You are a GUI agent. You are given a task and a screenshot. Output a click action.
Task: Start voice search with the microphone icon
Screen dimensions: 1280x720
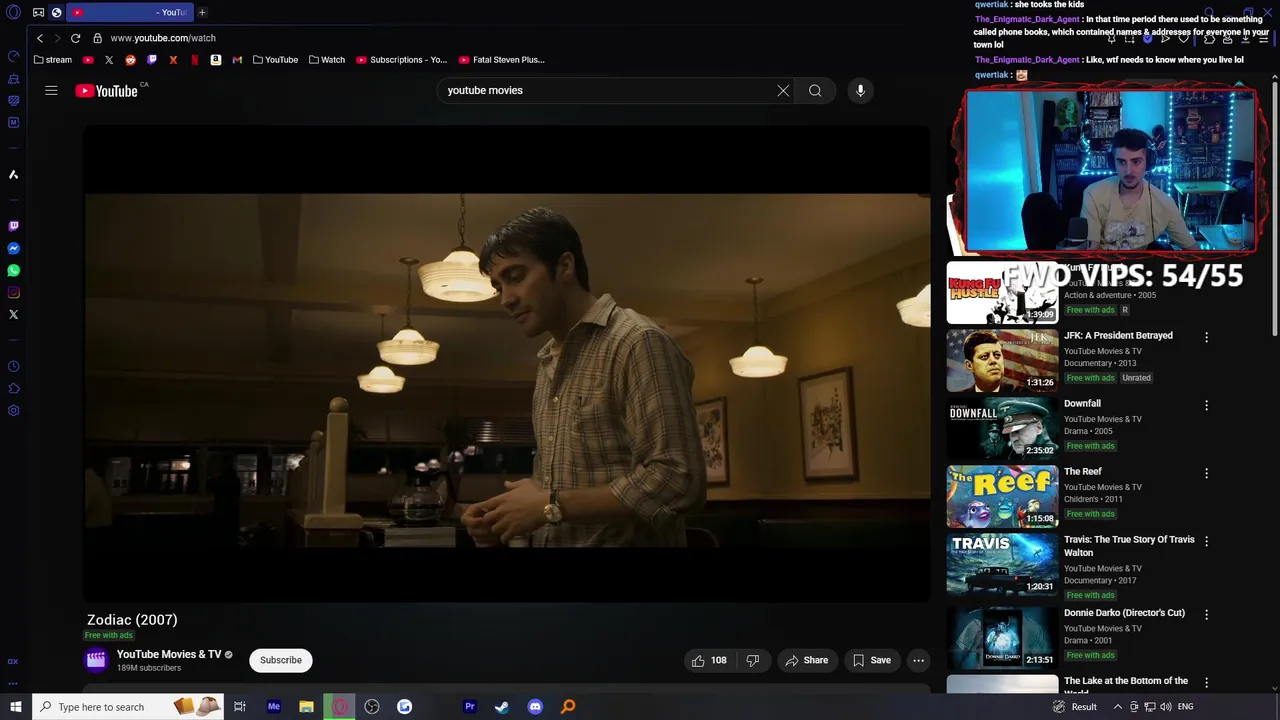[860, 90]
